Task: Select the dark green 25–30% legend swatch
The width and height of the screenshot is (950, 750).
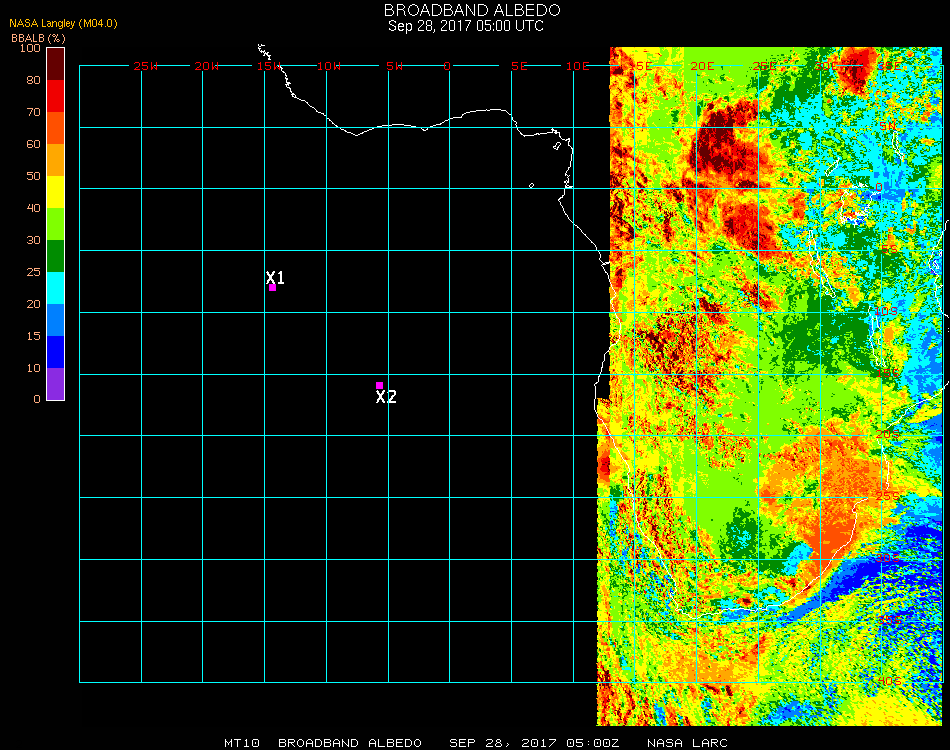Action: pos(56,256)
